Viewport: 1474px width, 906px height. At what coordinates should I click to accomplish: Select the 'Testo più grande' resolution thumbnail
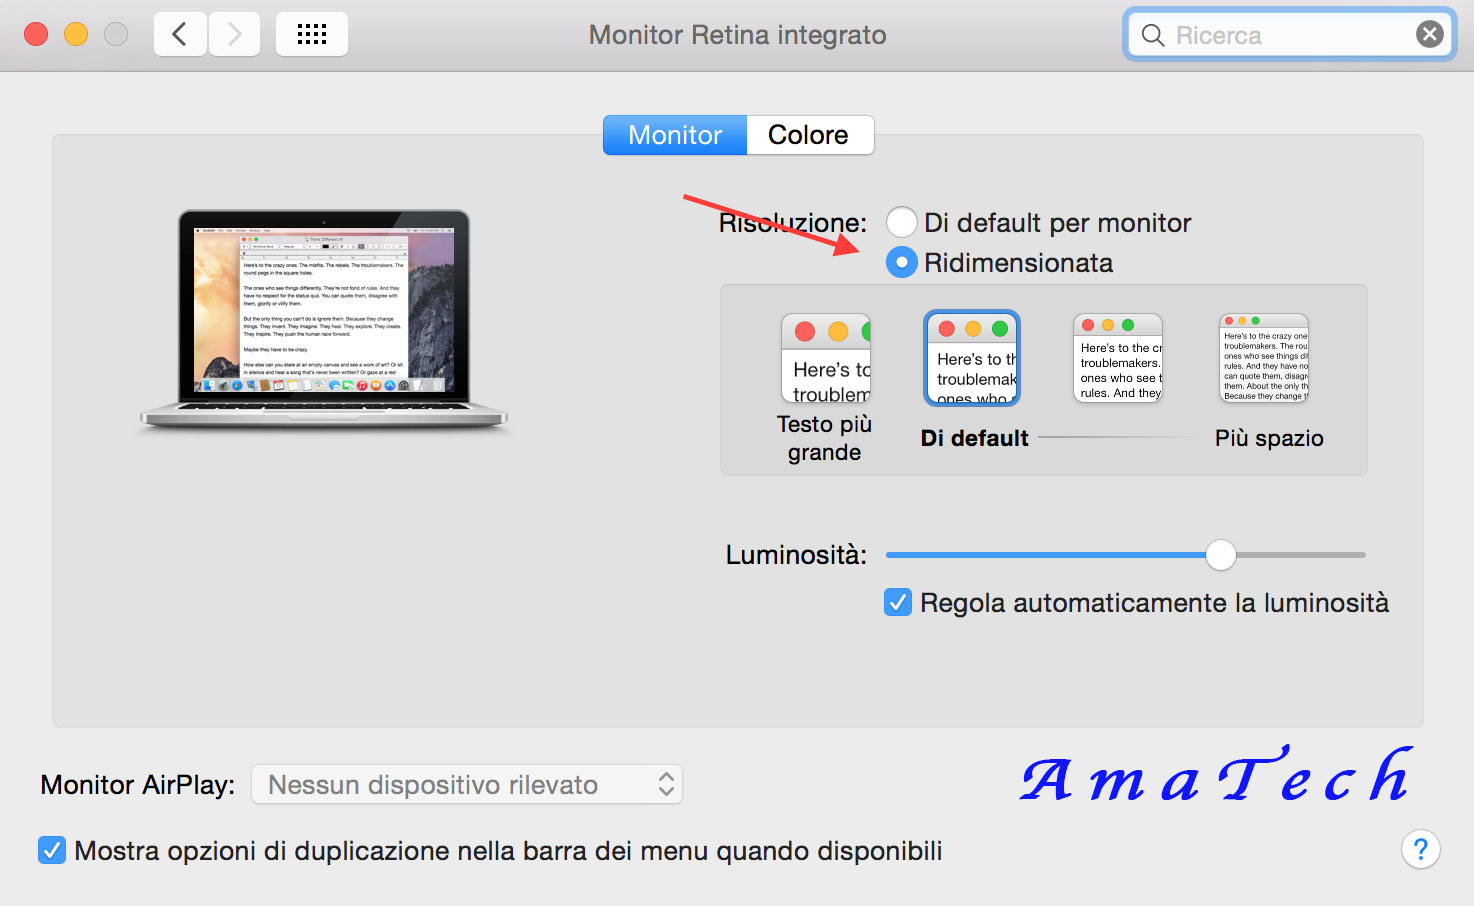pyautogui.click(x=825, y=357)
